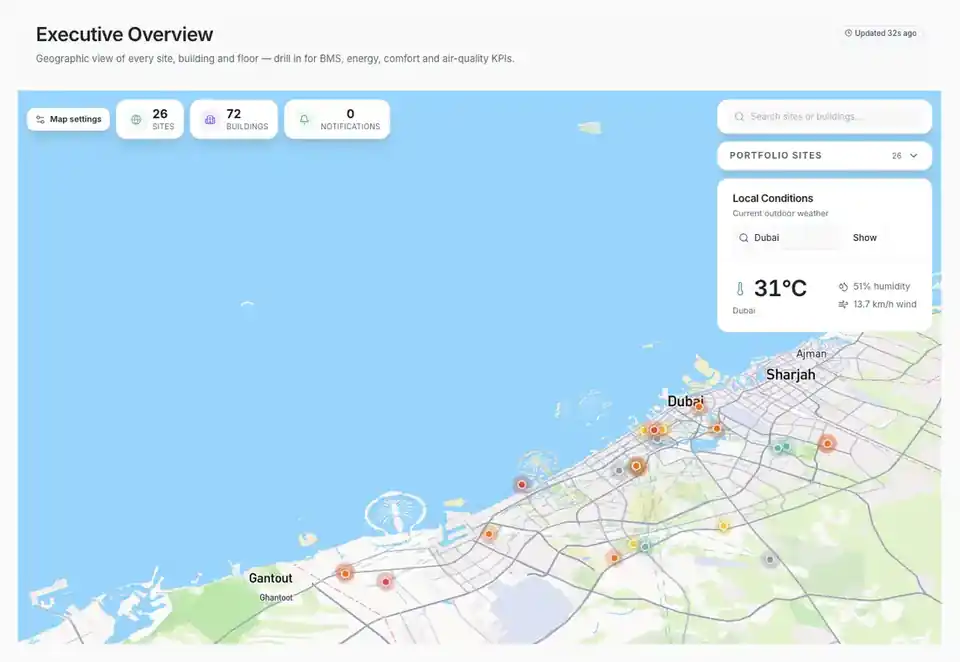
Task: Click the Ajman map label
Action: pos(811,354)
